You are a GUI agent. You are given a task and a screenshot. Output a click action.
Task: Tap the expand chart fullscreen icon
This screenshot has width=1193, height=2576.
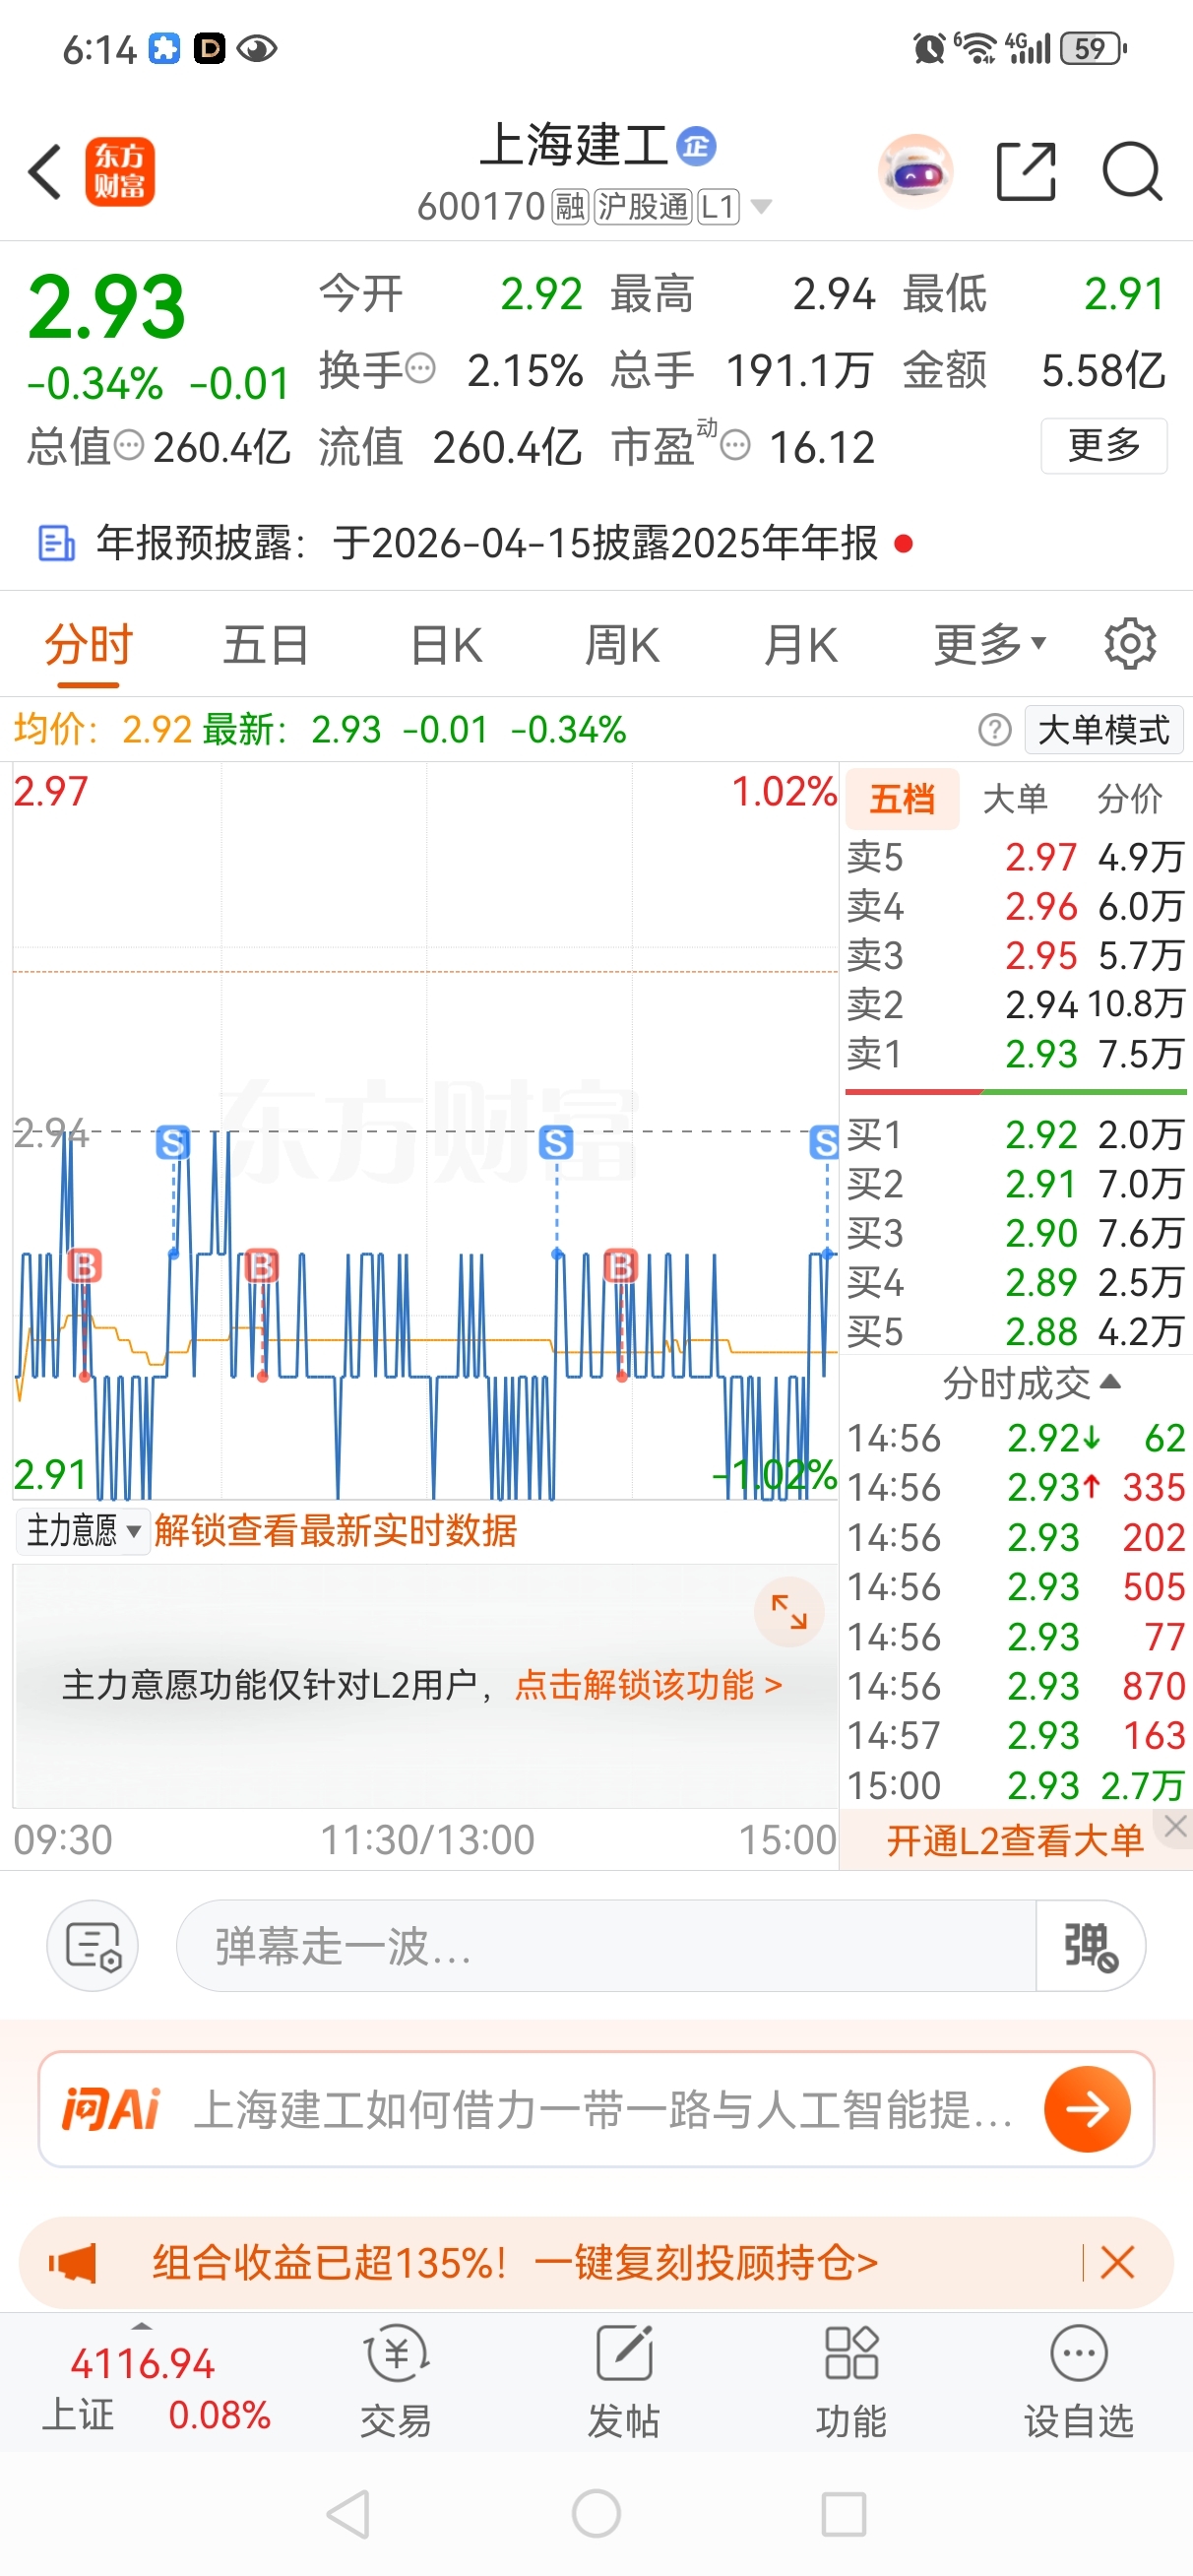click(x=789, y=1612)
